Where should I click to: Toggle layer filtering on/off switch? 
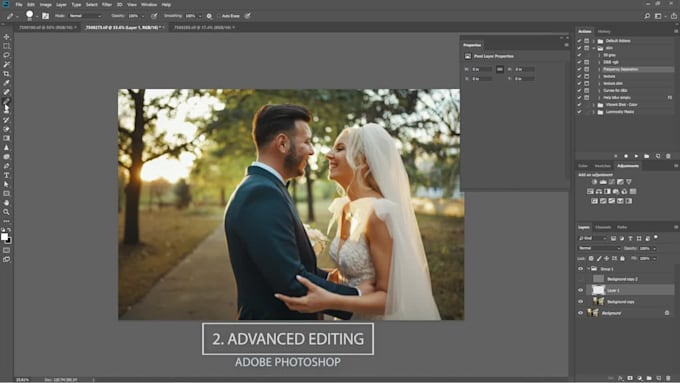pos(656,238)
